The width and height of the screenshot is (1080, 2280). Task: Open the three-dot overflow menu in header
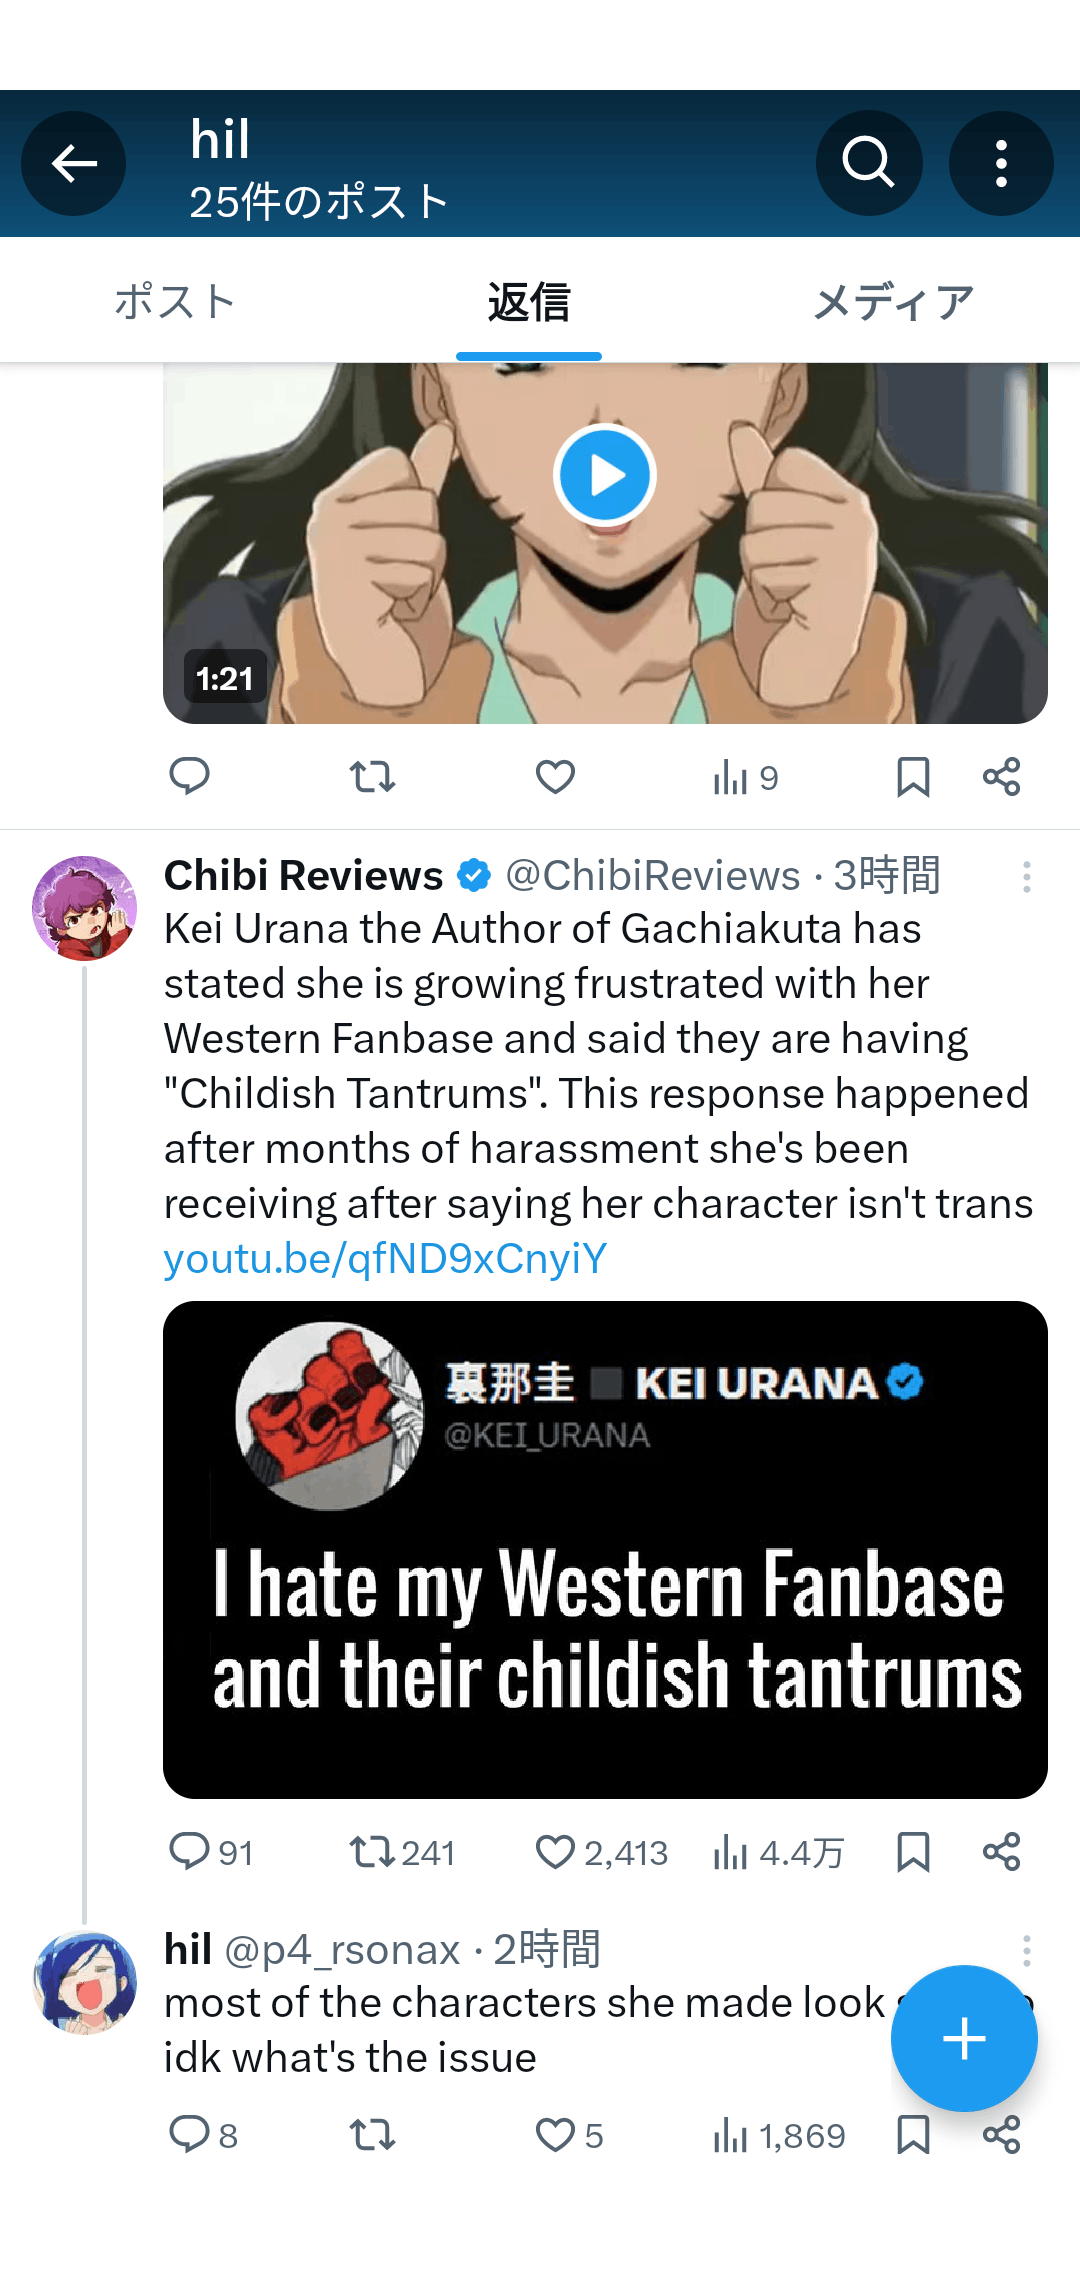(x=1001, y=163)
